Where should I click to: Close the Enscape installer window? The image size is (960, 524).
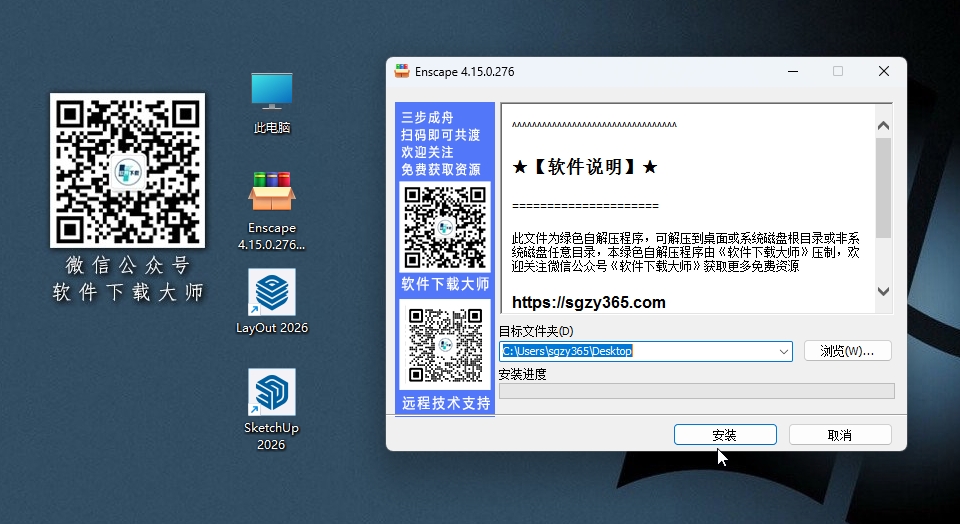pos(883,72)
